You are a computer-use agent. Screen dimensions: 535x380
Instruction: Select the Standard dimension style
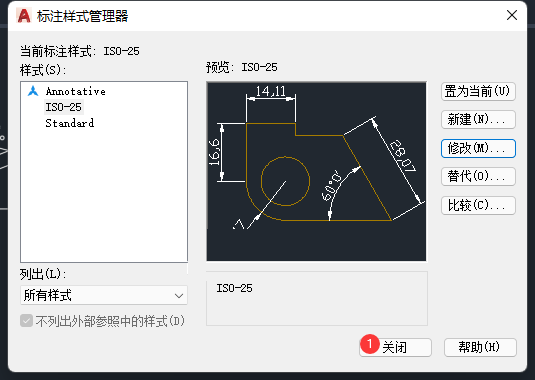pyautogui.click(x=70, y=123)
